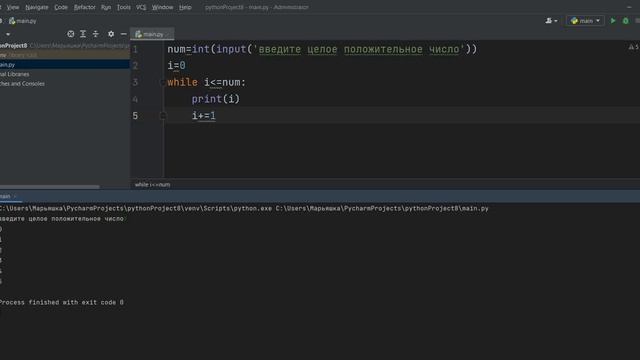Select External Libraries in project tree
The height and width of the screenshot is (360, 640).
click(x=15, y=74)
